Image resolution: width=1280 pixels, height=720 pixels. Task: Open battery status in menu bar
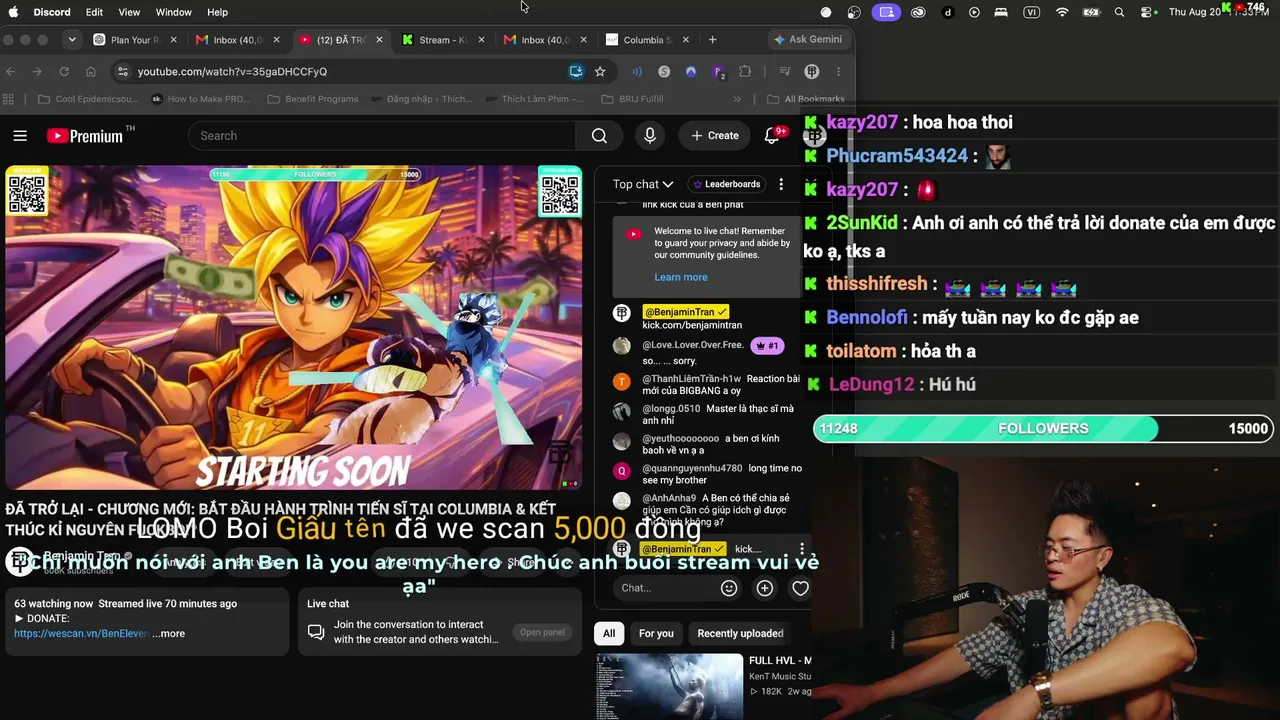(x=1092, y=12)
